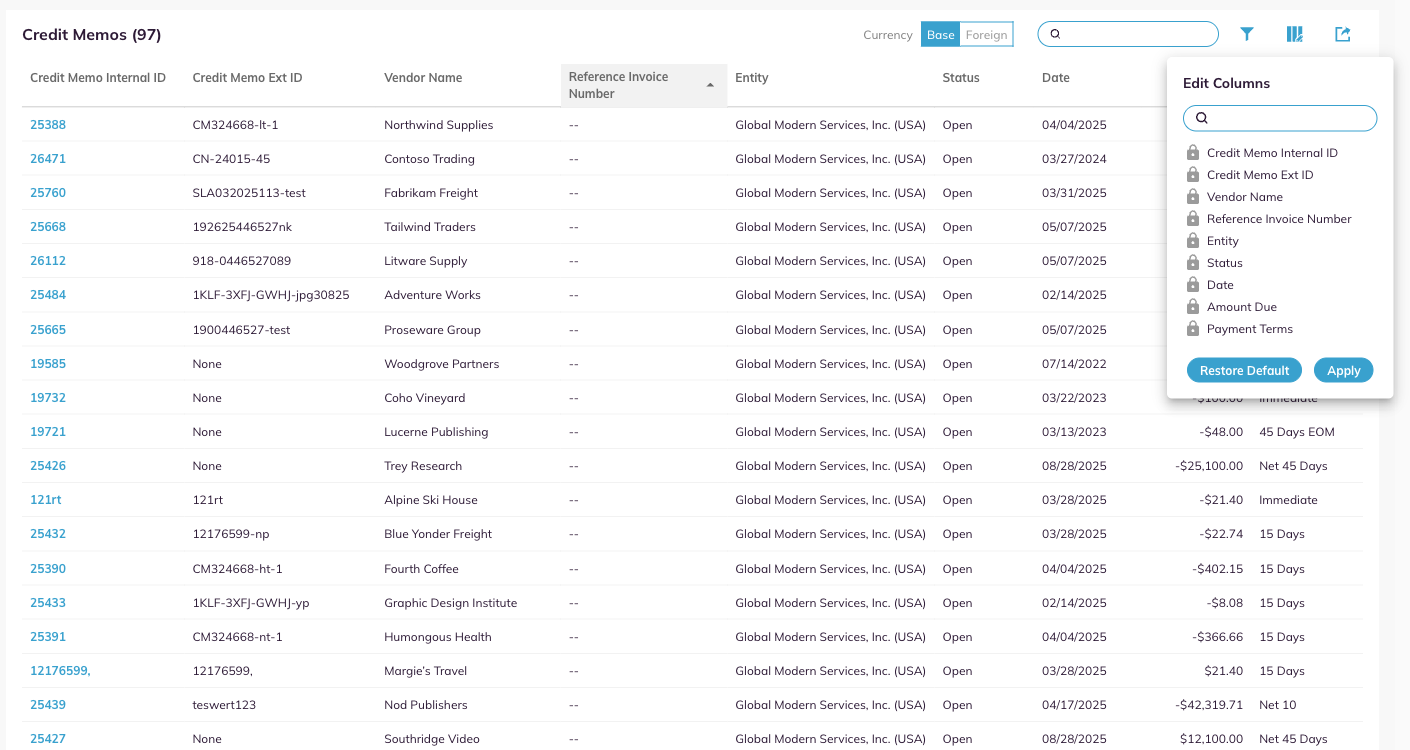This screenshot has height=750, width=1410.
Task: Open credit memo 25668
Action: click(48, 227)
